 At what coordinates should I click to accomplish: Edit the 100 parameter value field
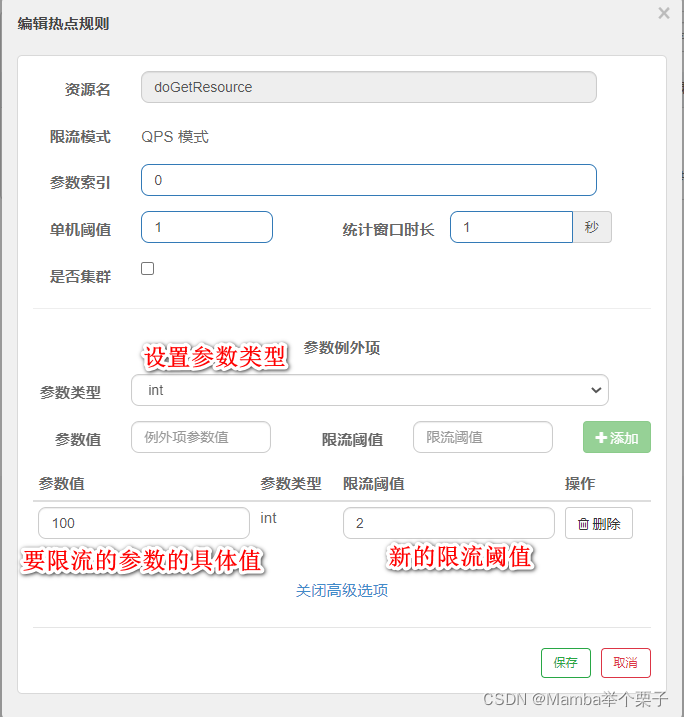coord(144,523)
